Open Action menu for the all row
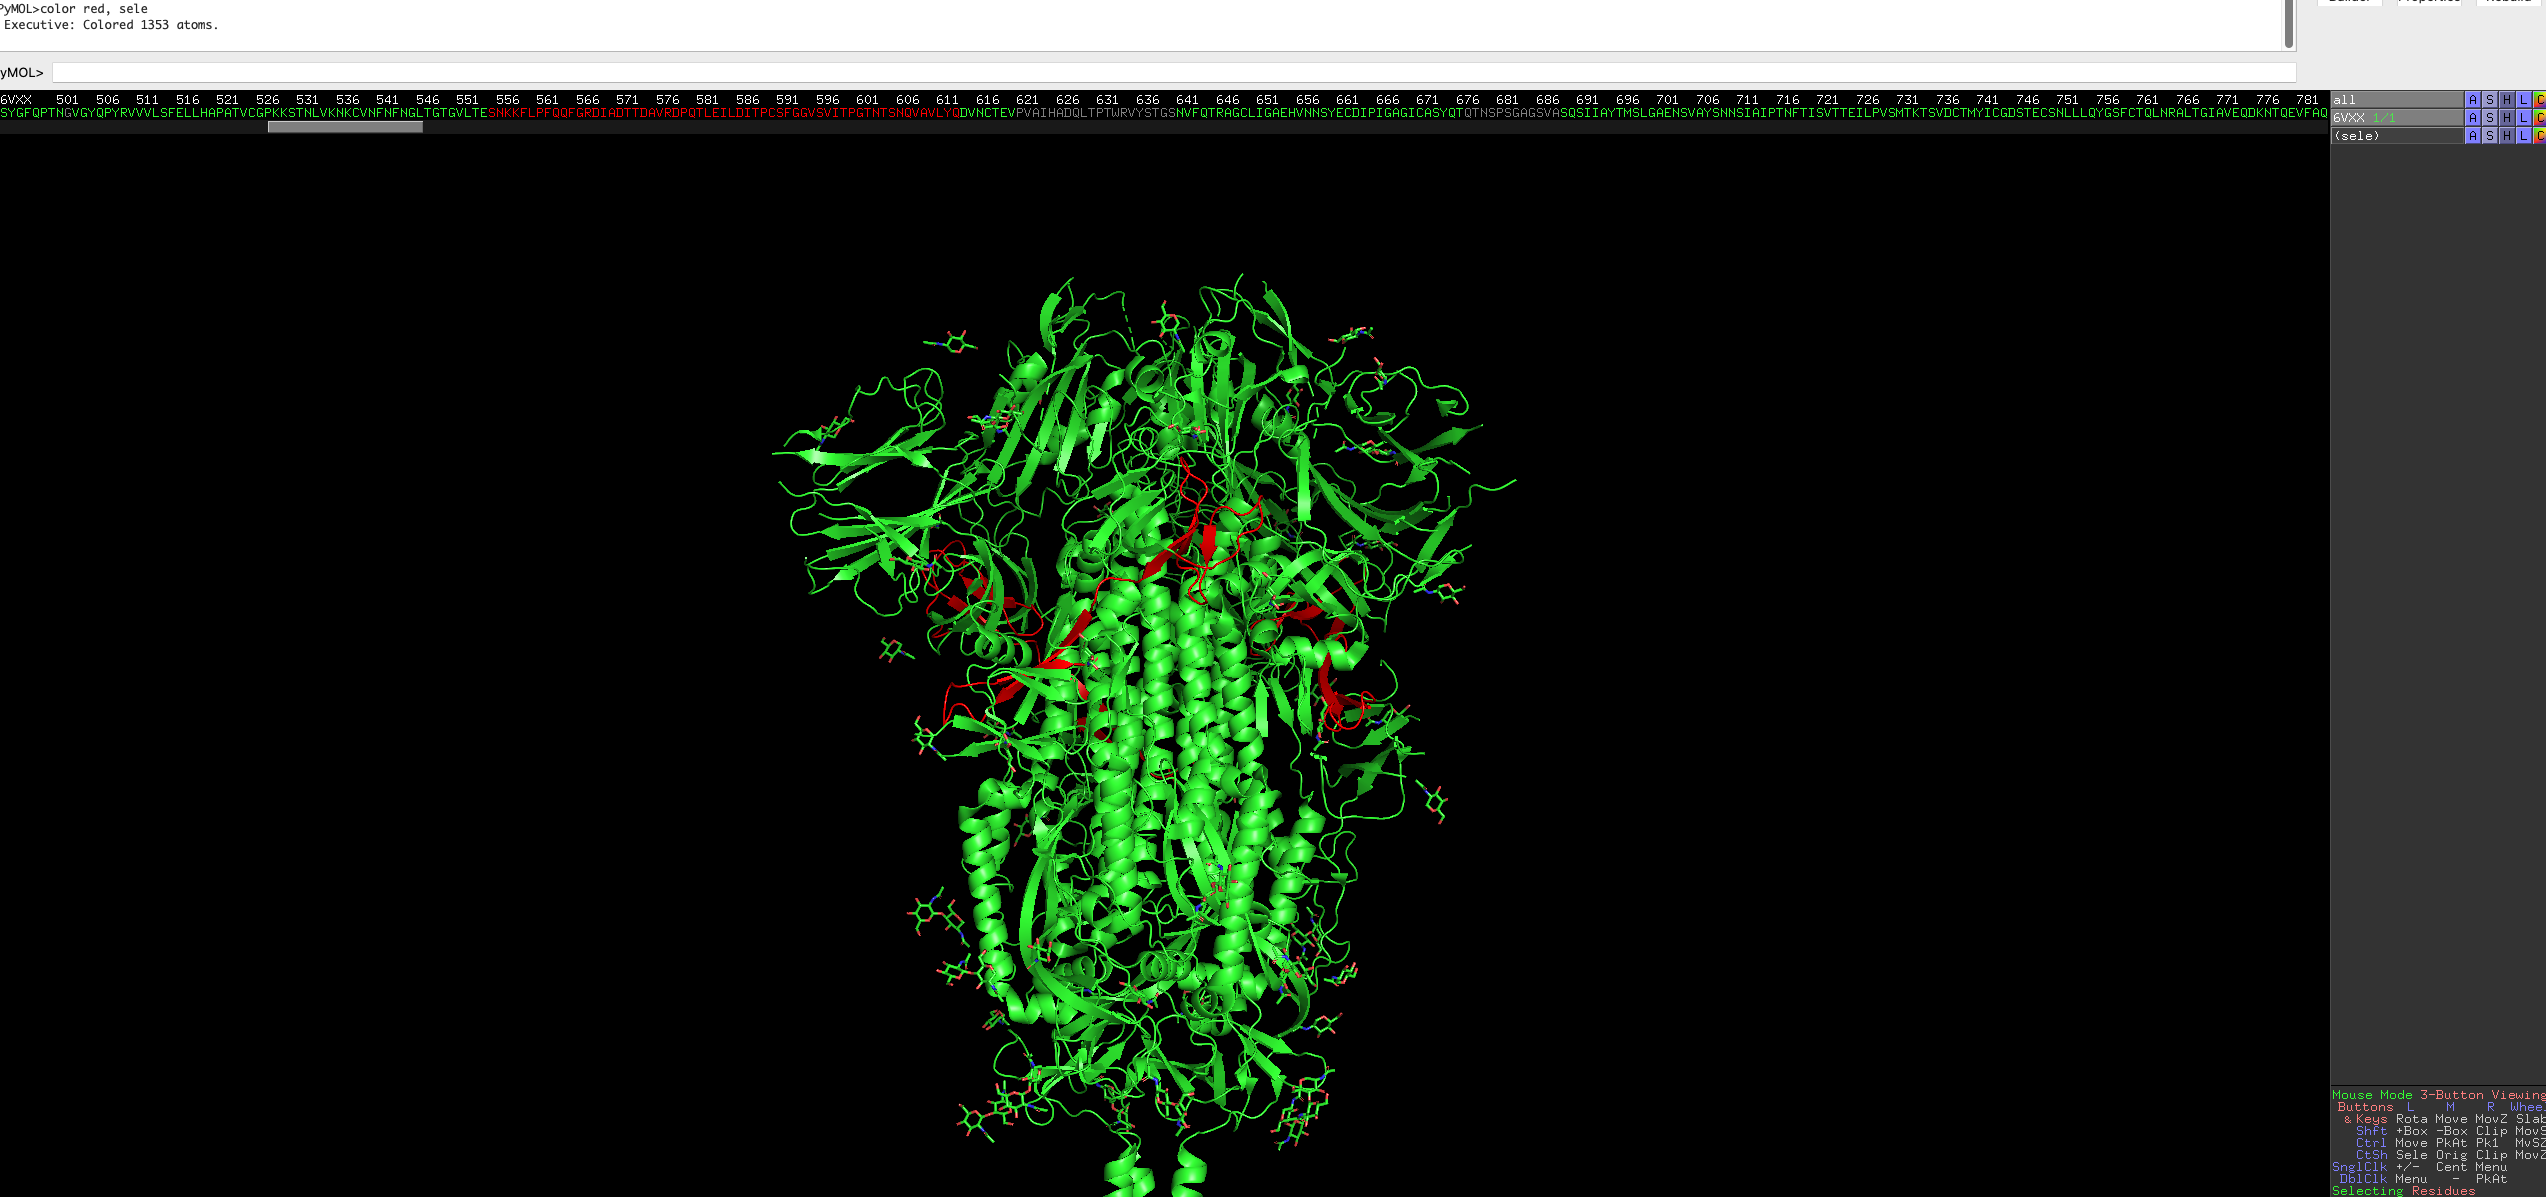The height and width of the screenshot is (1197, 2546). 2472,100
